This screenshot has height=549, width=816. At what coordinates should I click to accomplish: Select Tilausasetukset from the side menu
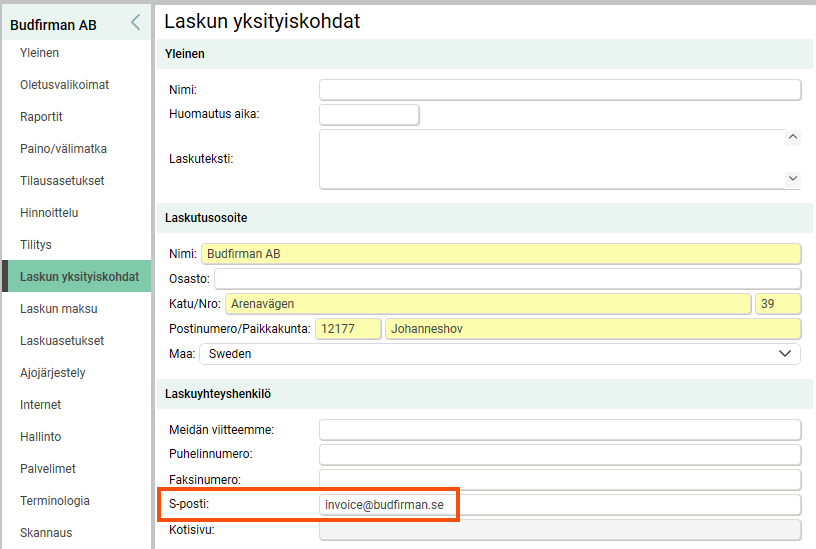tap(62, 181)
